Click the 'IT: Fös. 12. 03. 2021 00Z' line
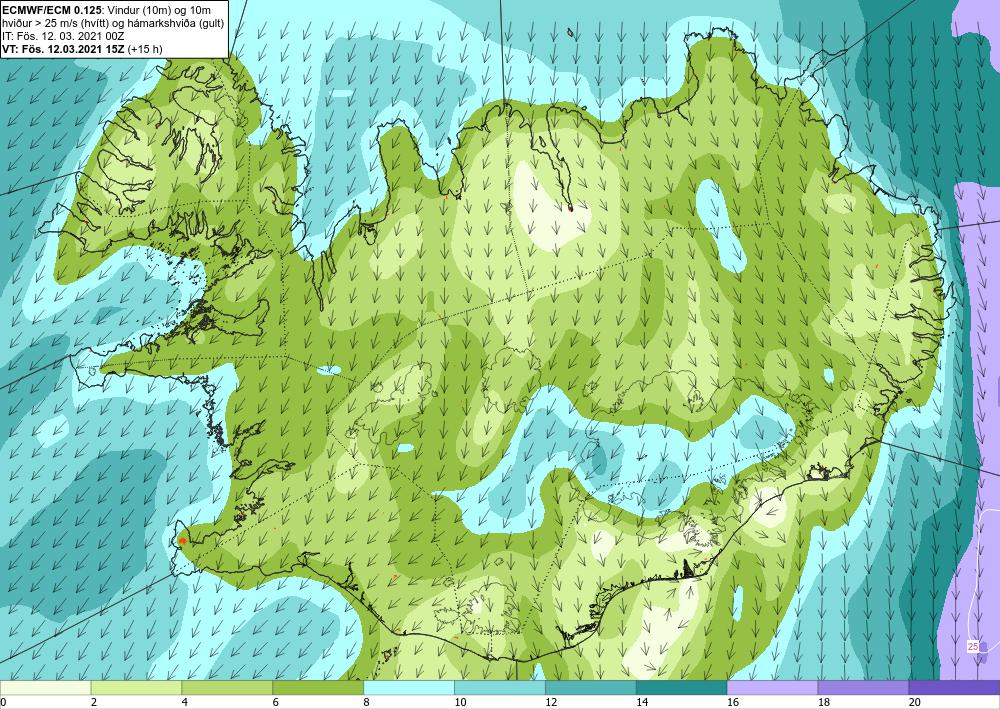Image resolution: width=1000 pixels, height=709 pixels. [x=63, y=36]
